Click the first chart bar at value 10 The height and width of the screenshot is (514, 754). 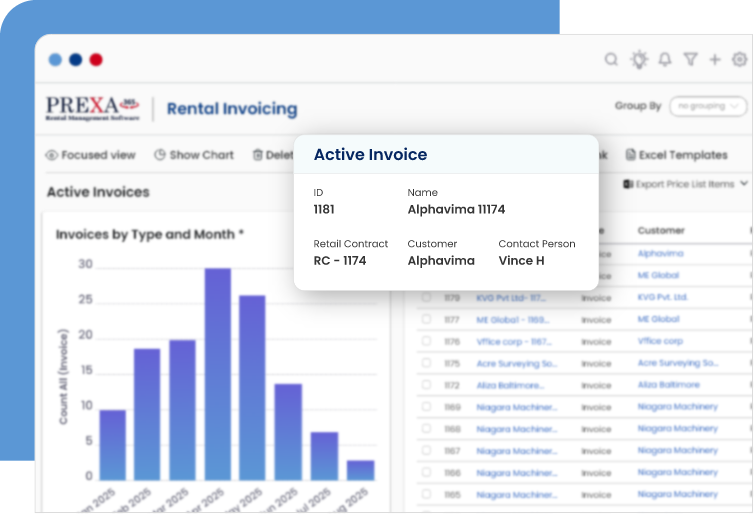(113, 445)
